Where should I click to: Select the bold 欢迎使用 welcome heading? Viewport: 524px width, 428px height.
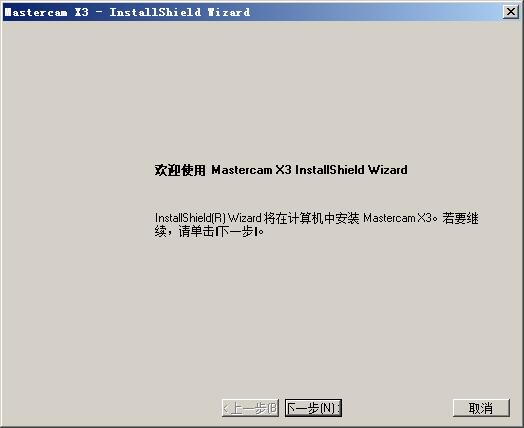(x=180, y=170)
